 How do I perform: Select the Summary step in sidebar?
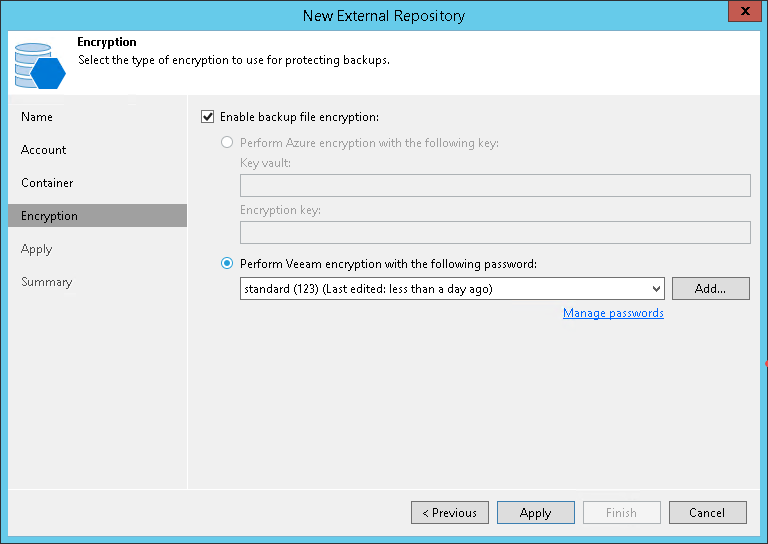coord(47,282)
